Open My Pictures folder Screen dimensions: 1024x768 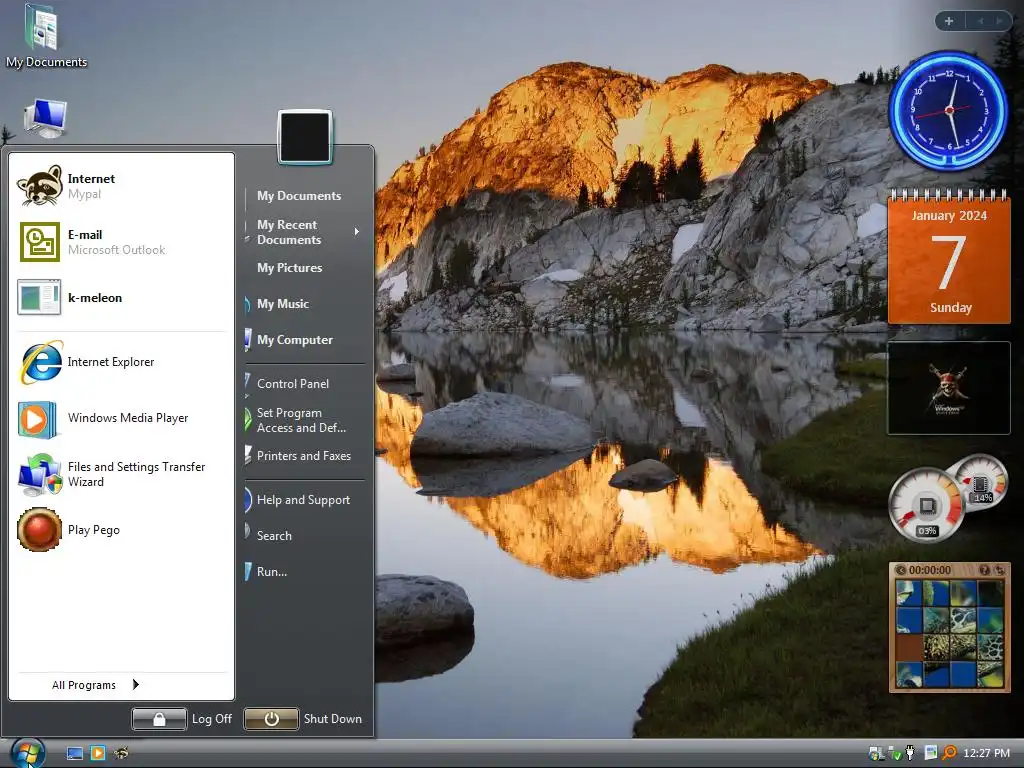pos(289,268)
